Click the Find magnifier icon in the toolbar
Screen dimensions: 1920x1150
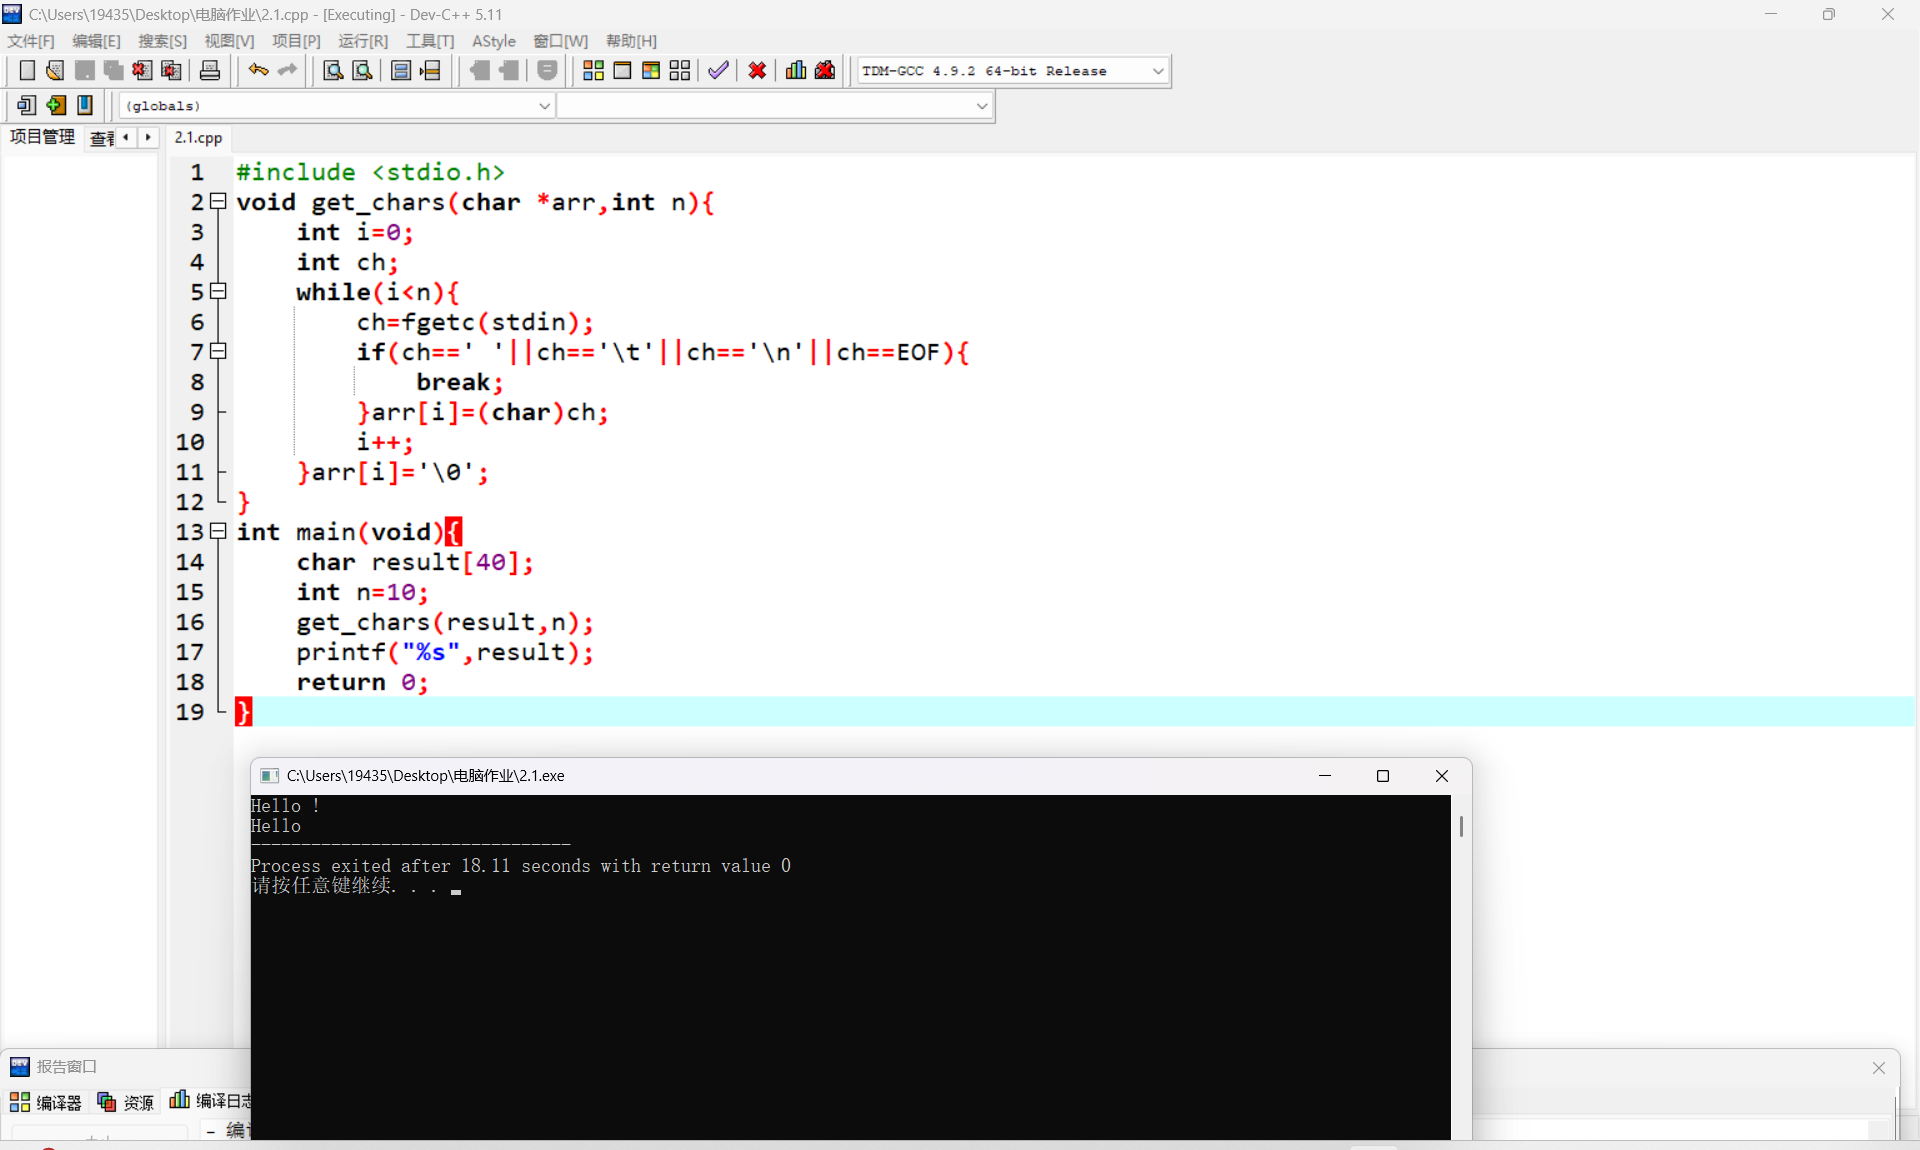click(333, 71)
